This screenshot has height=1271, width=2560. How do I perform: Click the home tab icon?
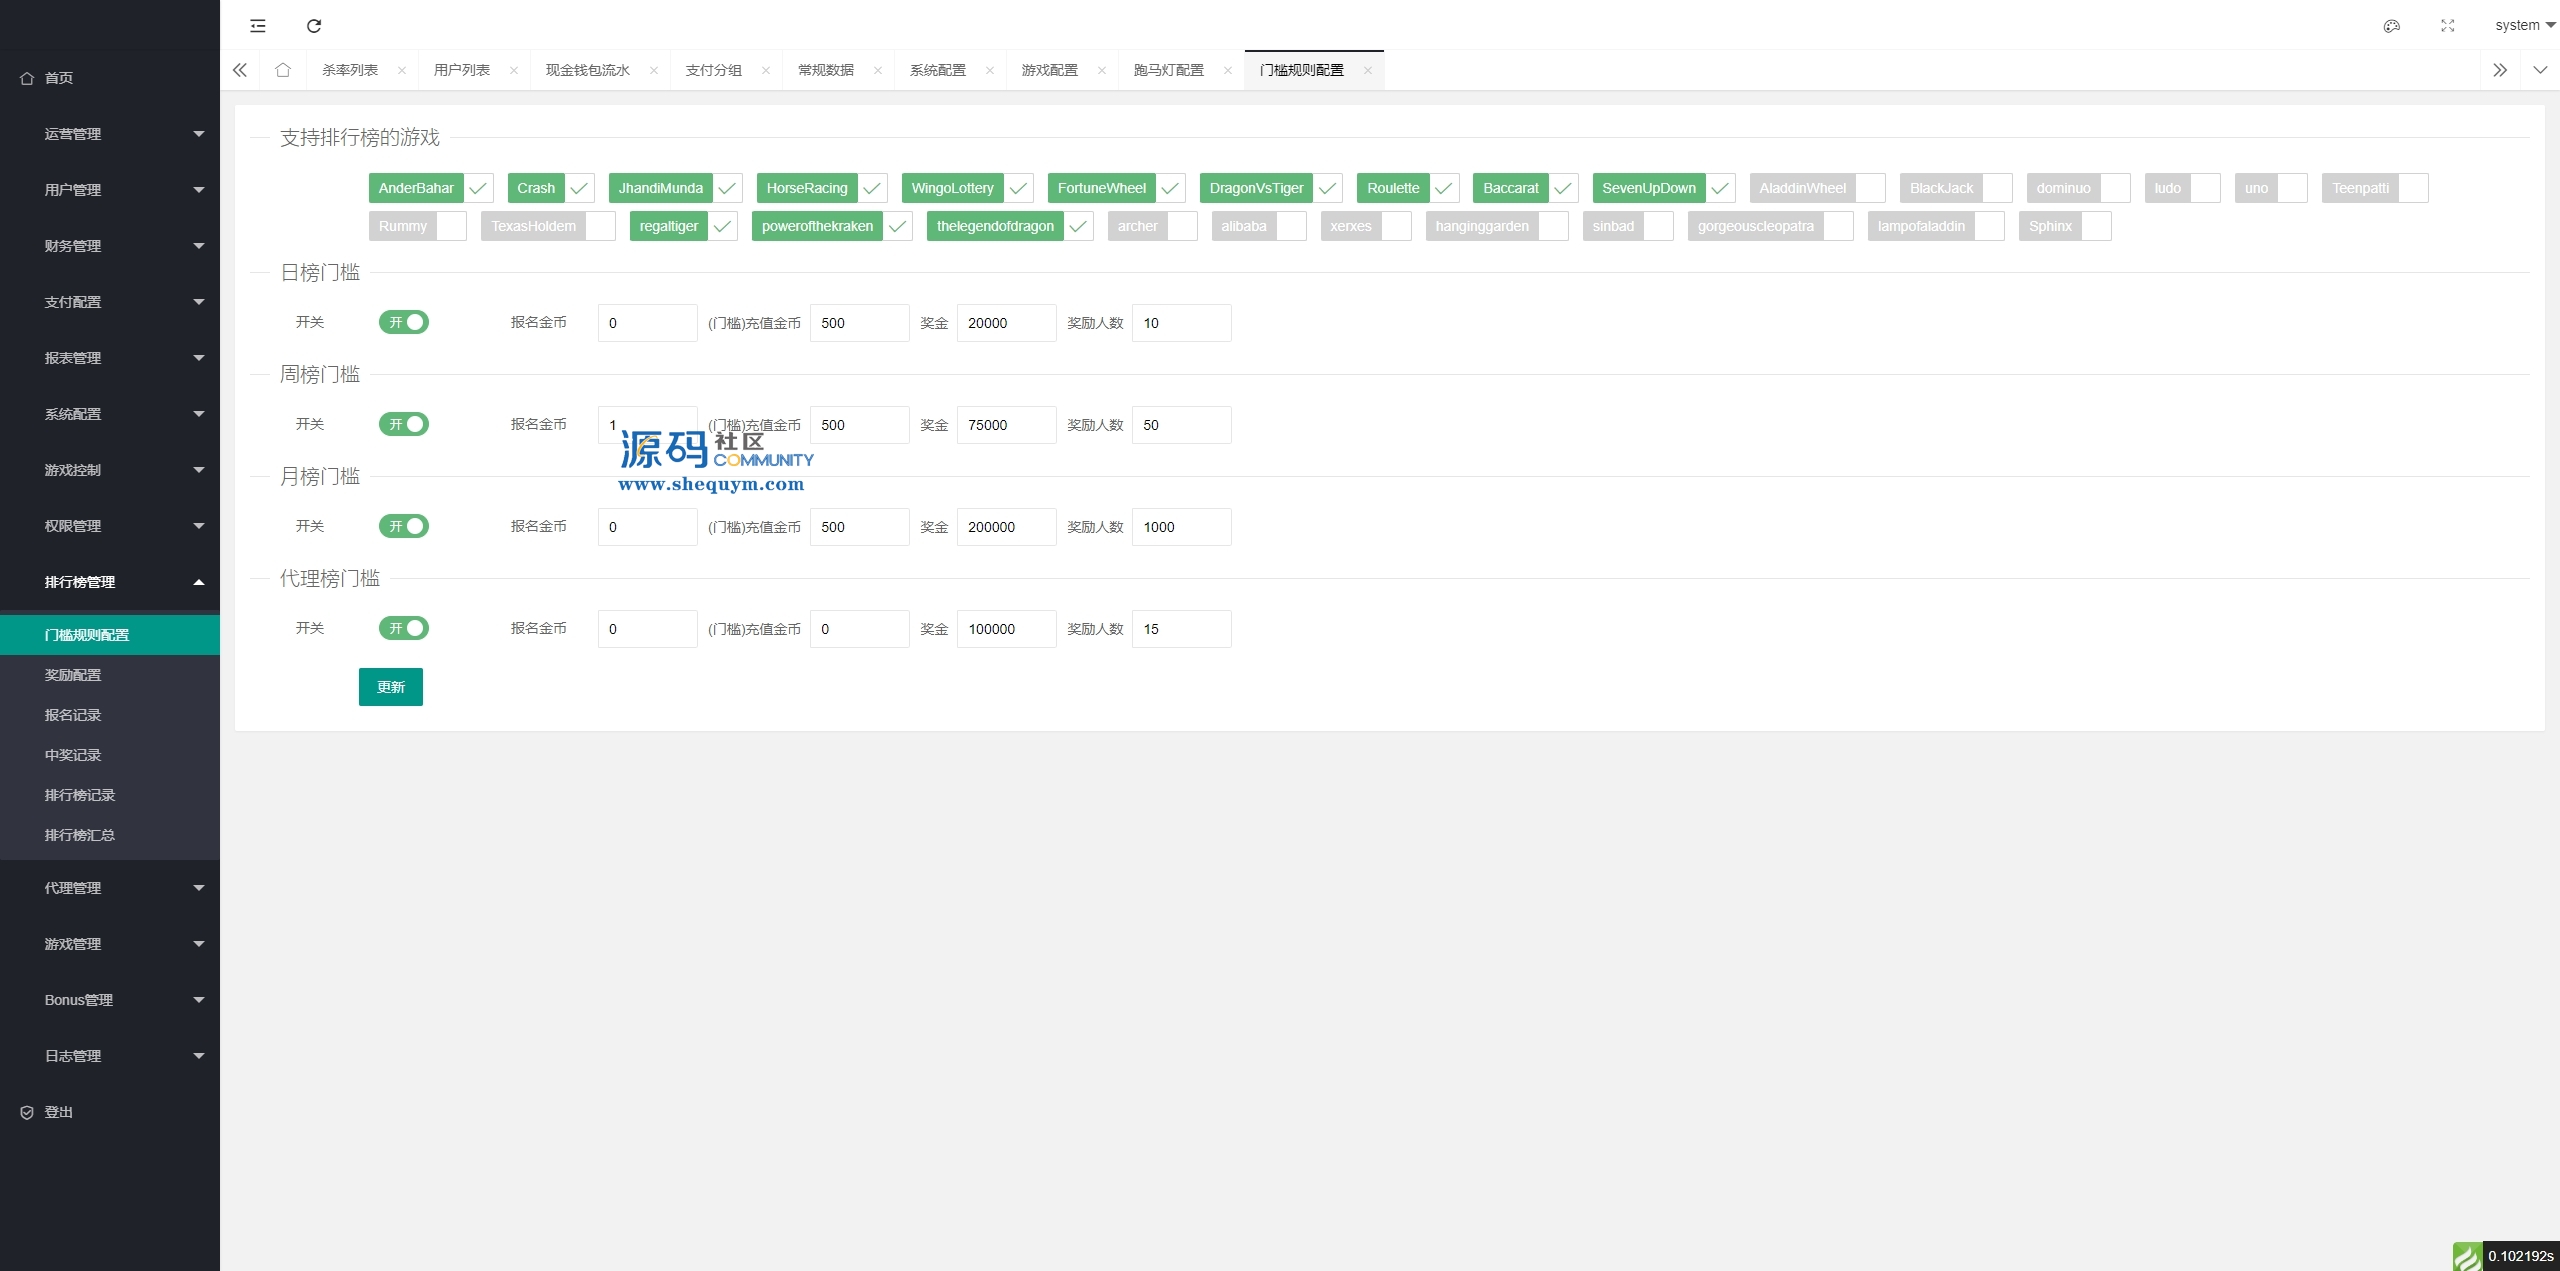pyautogui.click(x=283, y=70)
